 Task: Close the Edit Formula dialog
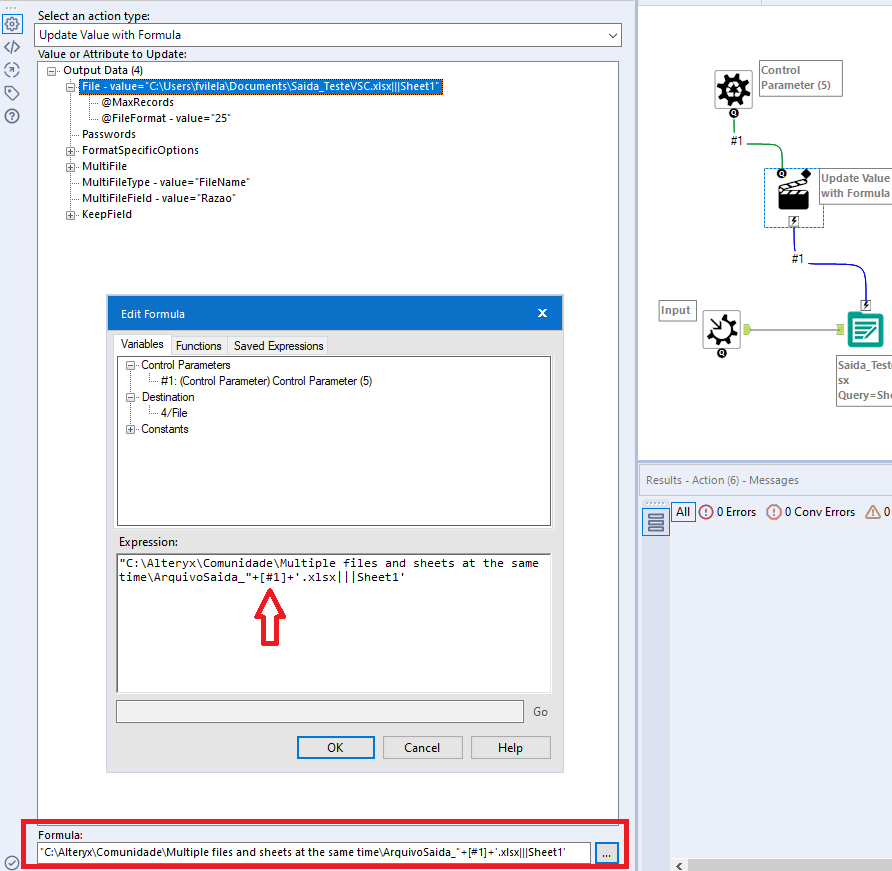coord(542,313)
